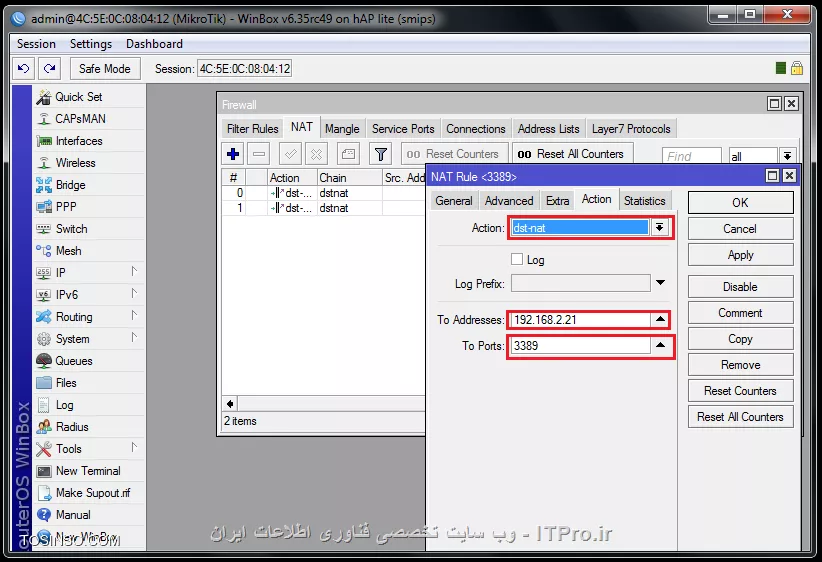Click the funnel filter icon
822x562 pixels.
[381, 154]
